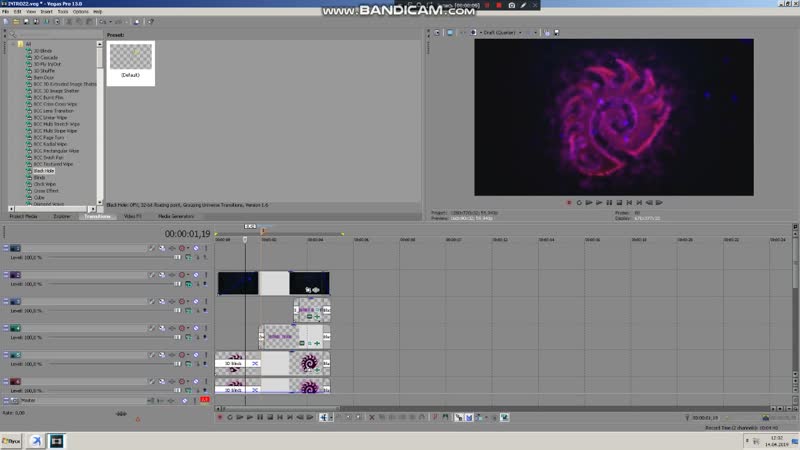Pause the video preview

tap(609, 203)
